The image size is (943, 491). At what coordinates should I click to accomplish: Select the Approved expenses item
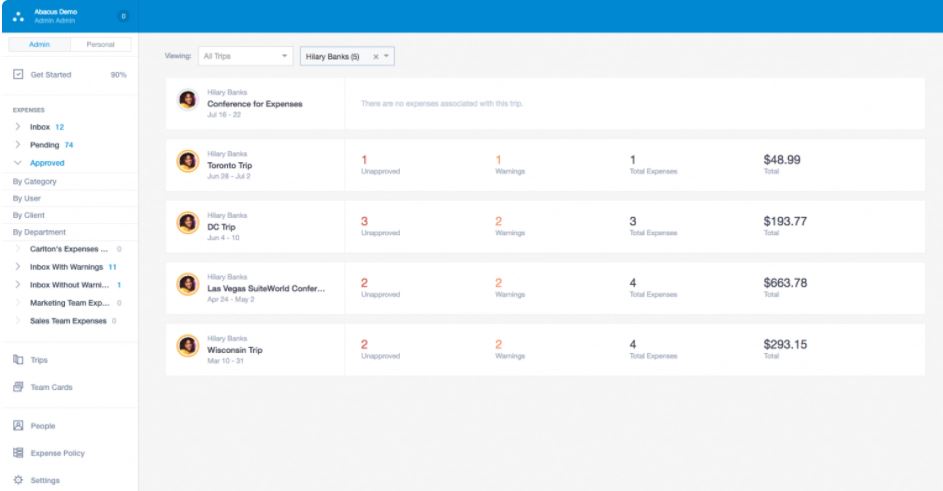point(47,163)
